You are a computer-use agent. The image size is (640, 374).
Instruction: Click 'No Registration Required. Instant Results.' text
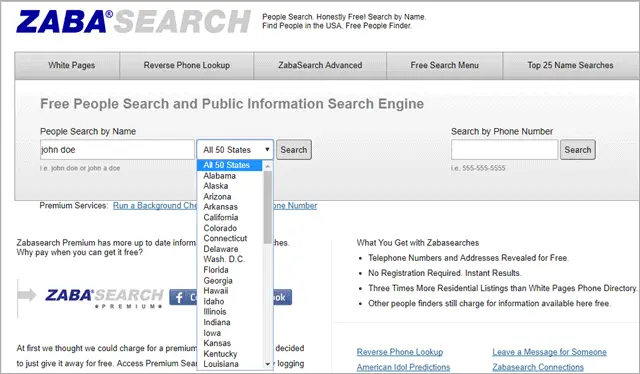click(x=444, y=273)
